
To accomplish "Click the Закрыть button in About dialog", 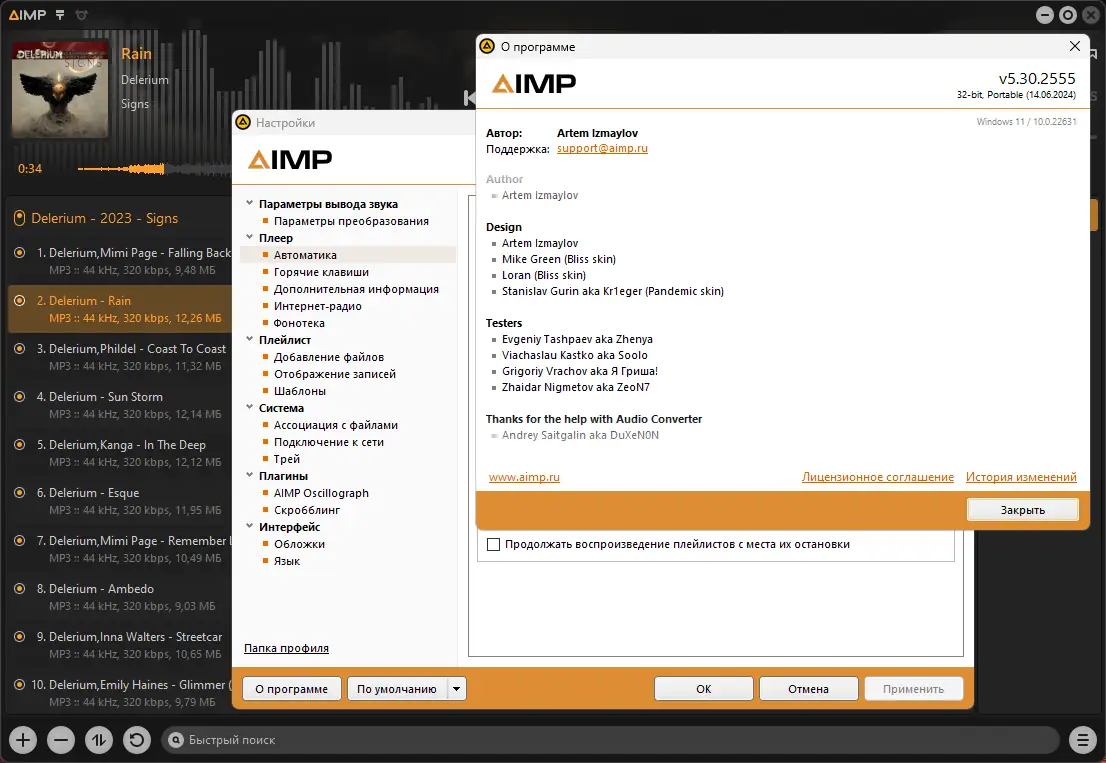I will pos(1023,510).
